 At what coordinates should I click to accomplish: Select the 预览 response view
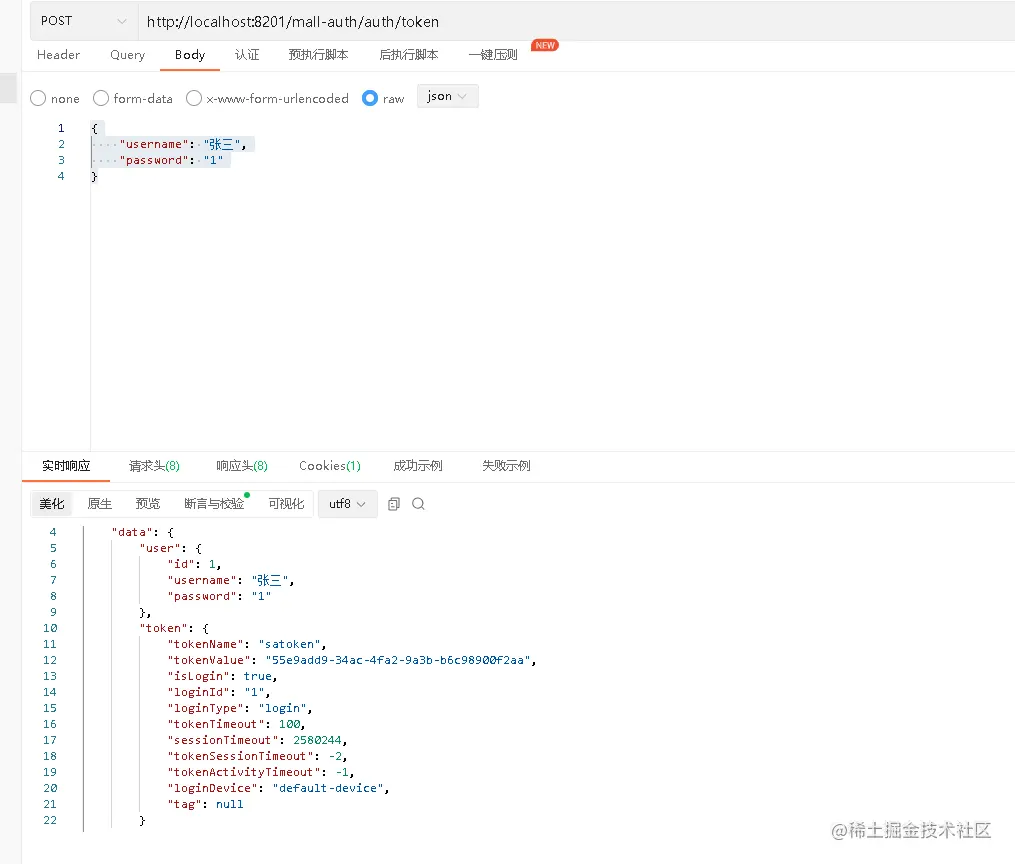pyautogui.click(x=148, y=504)
